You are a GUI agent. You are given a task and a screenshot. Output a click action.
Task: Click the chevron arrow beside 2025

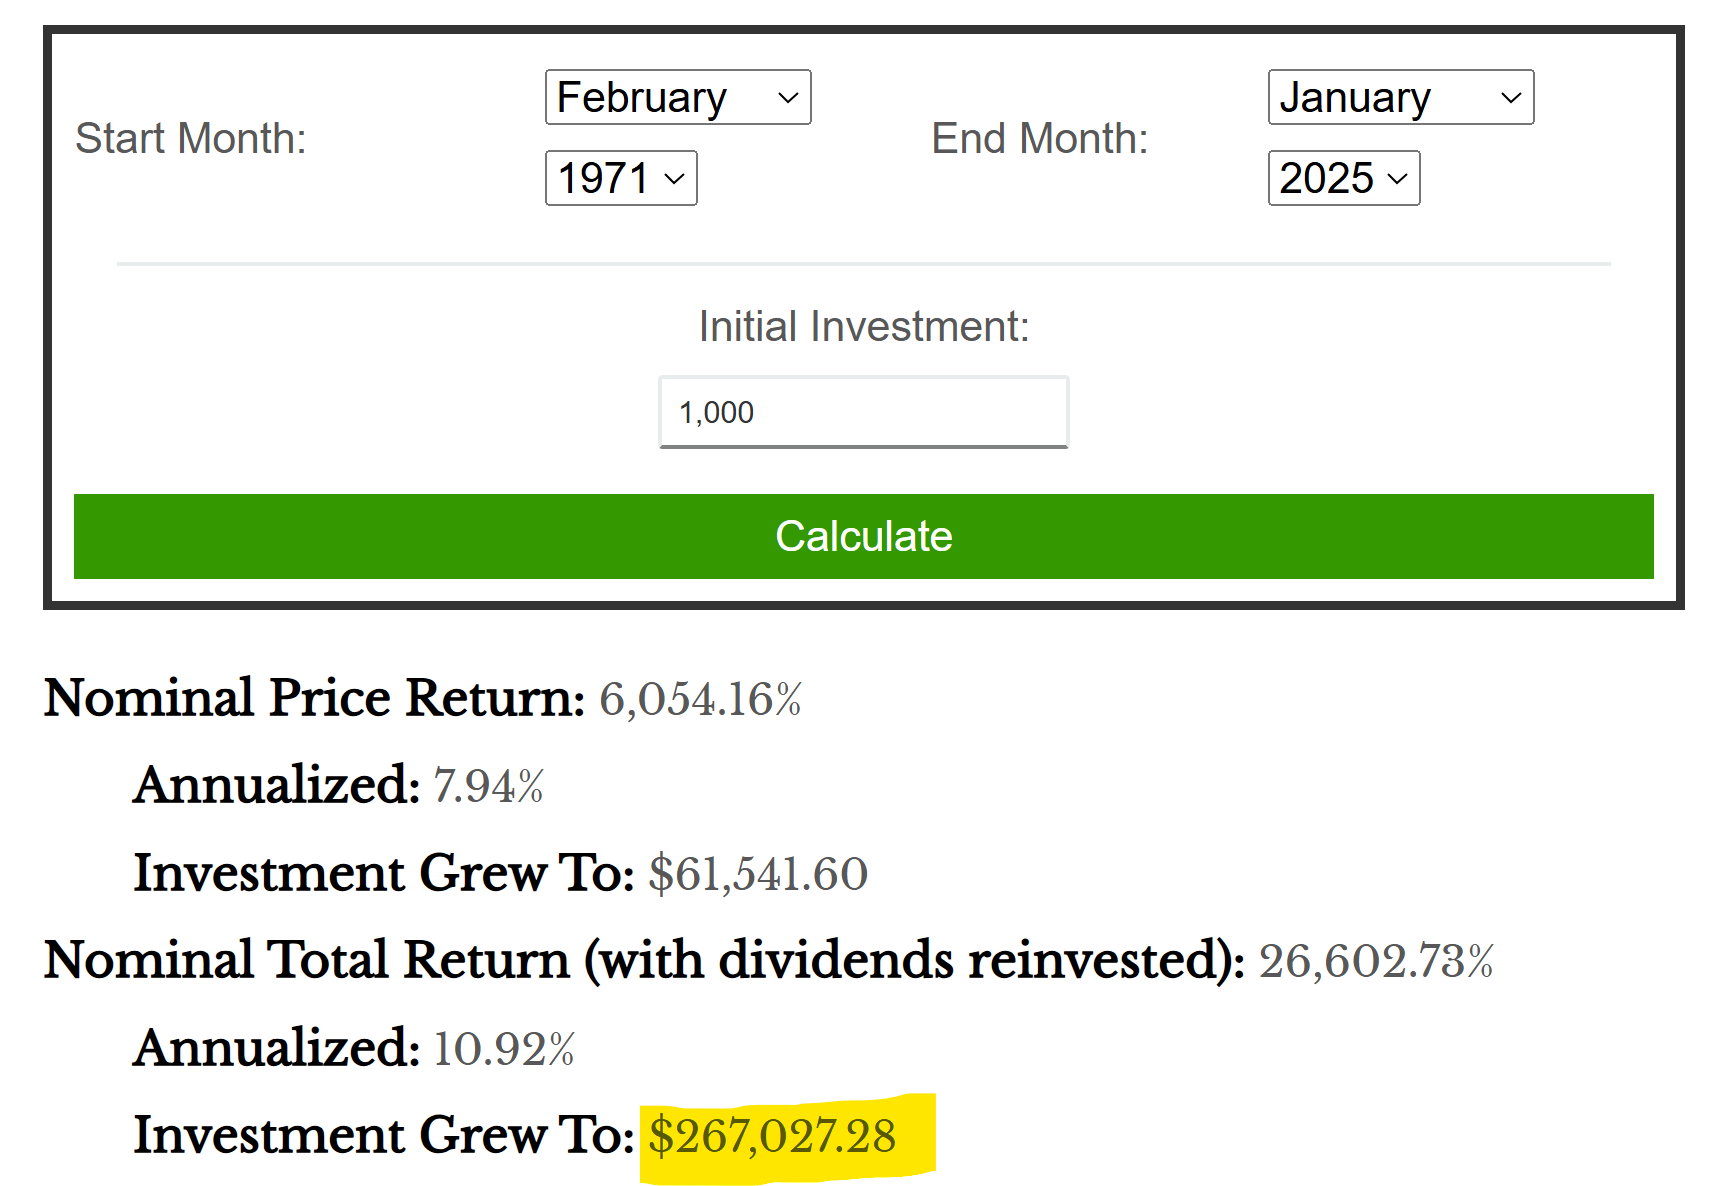1398,179
